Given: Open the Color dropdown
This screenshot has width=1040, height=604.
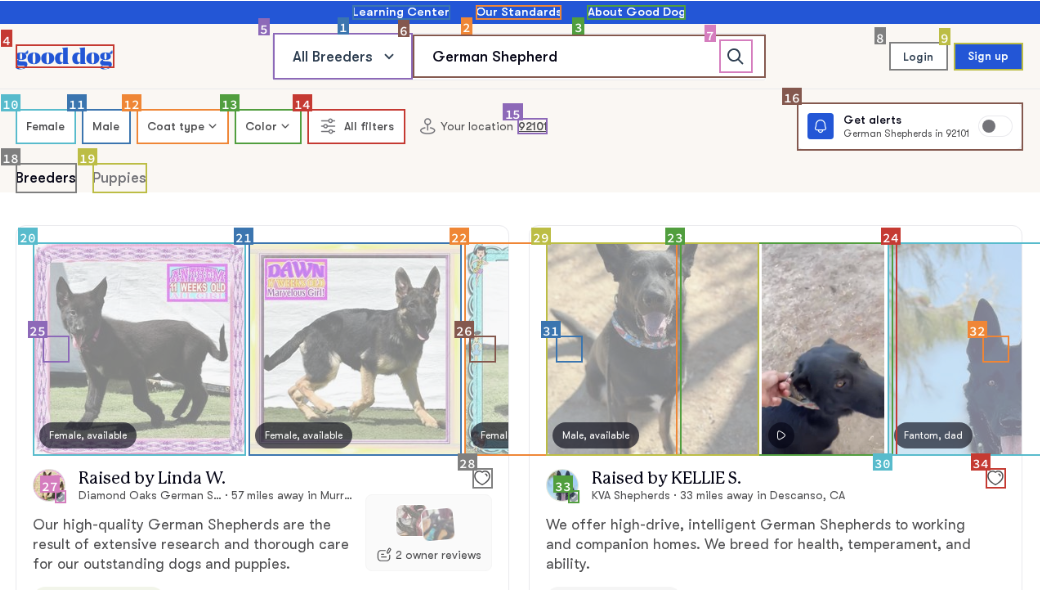Looking at the screenshot, I should pyautogui.click(x=267, y=126).
